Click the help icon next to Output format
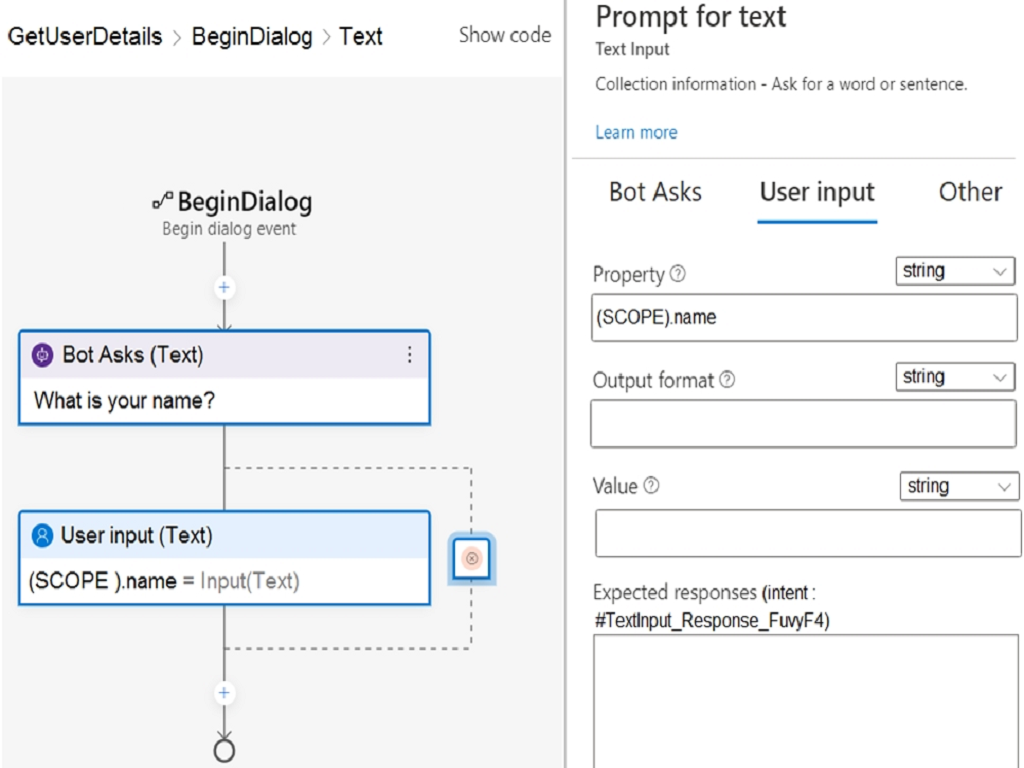Viewport: 1024px width, 768px height. pos(727,379)
